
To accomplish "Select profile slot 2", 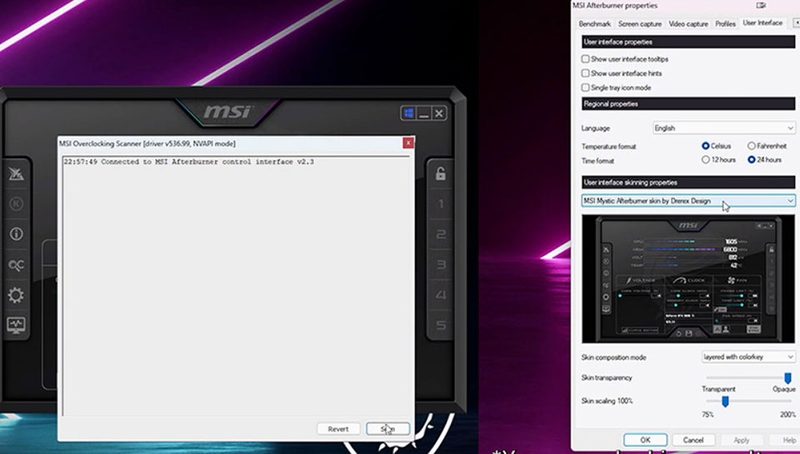I will click(x=440, y=234).
